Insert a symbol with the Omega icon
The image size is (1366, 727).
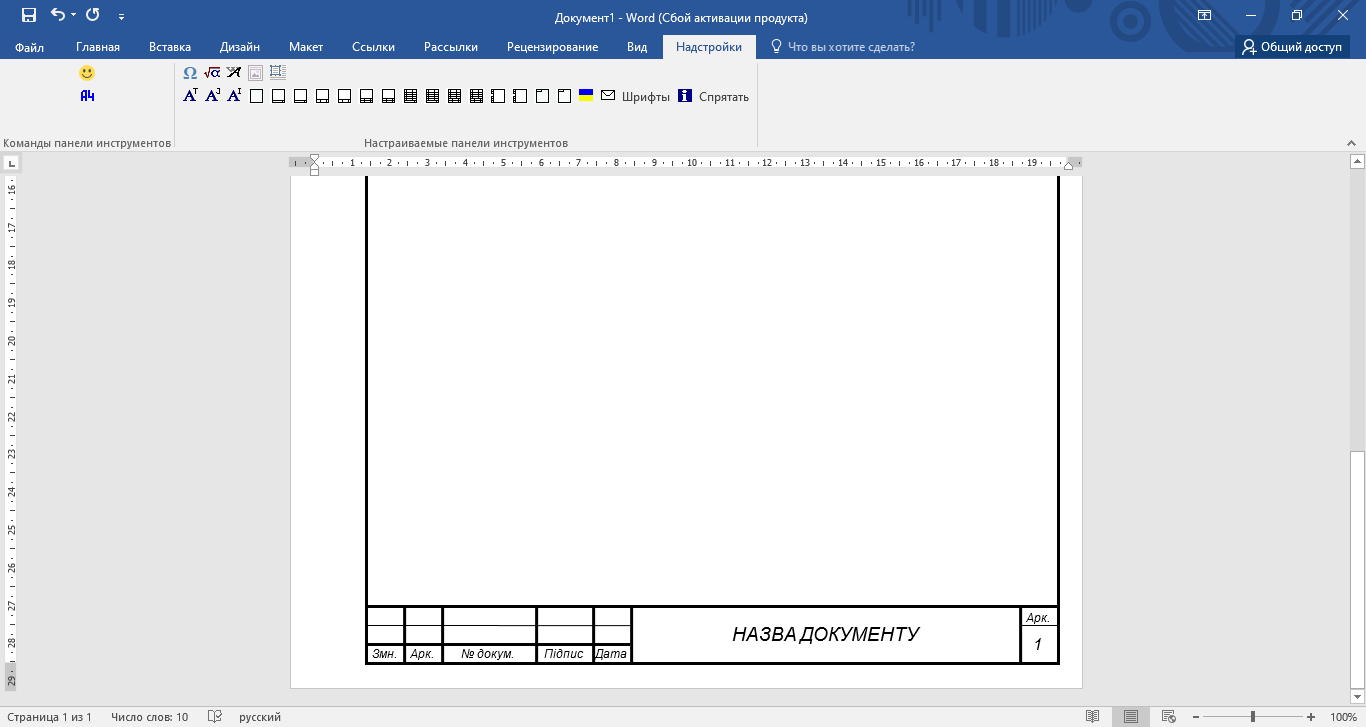tap(190, 73)
